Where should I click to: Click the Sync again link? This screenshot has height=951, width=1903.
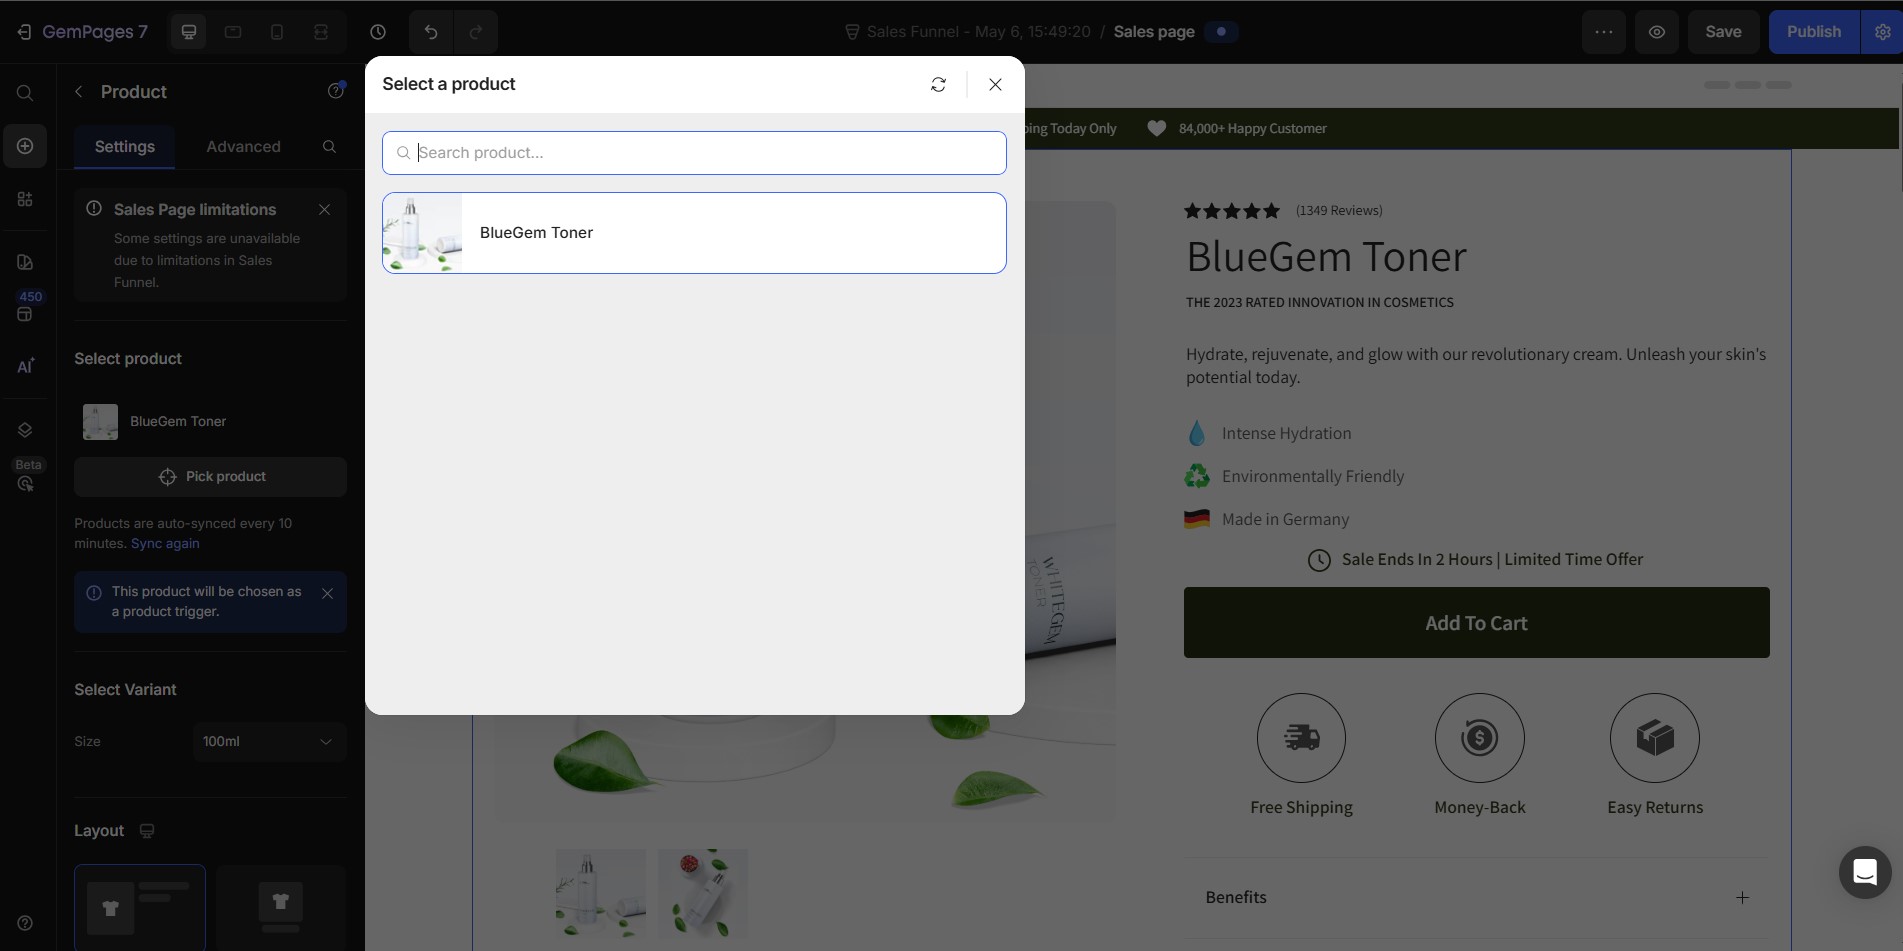coord(165,544)
